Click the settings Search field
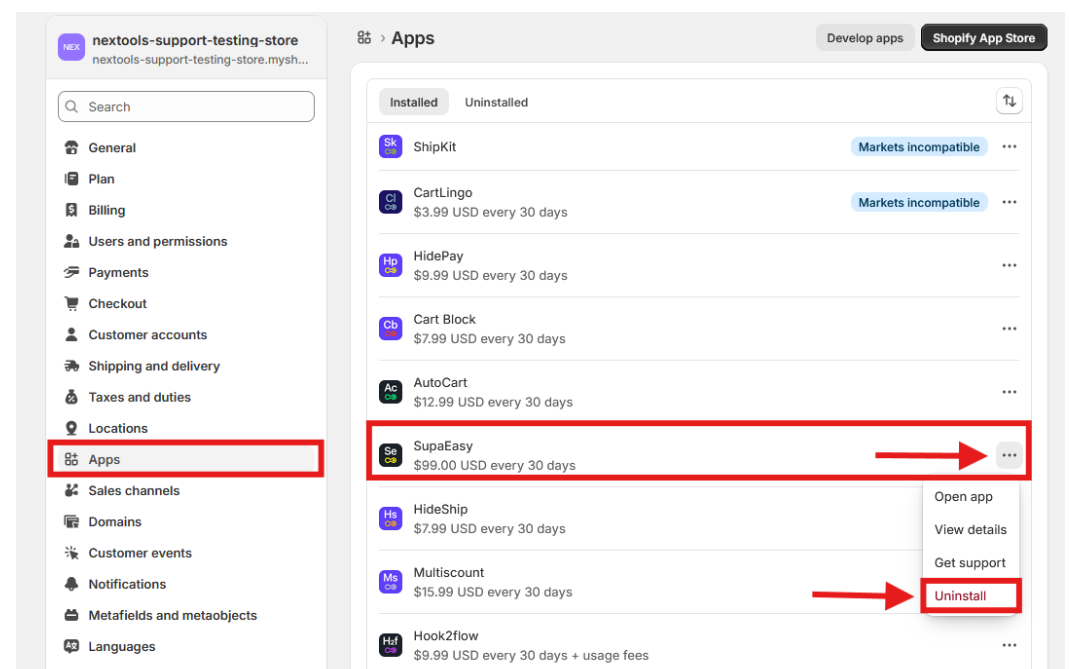Image resolution: width=1069 pixels, height=669 pixels. [186, 107]
